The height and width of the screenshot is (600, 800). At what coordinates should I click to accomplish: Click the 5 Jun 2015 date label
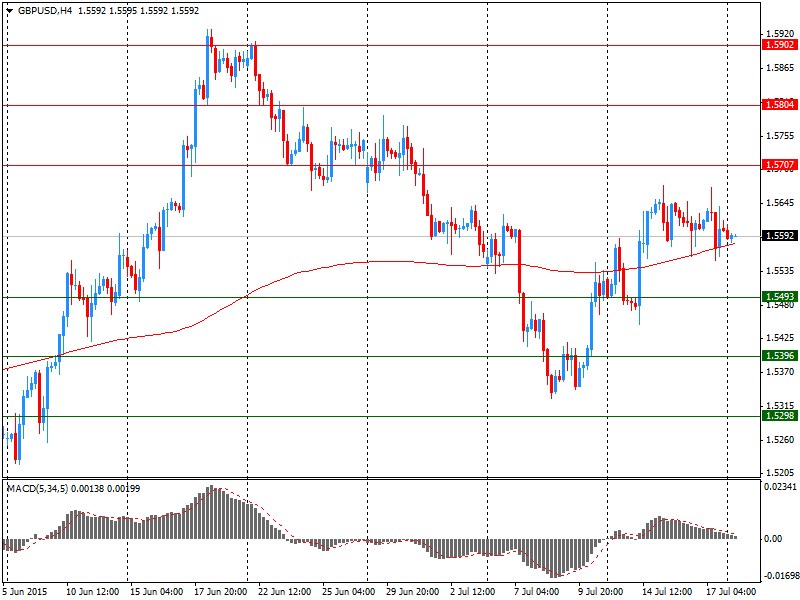pyautogui.click(x=25, y=592)
